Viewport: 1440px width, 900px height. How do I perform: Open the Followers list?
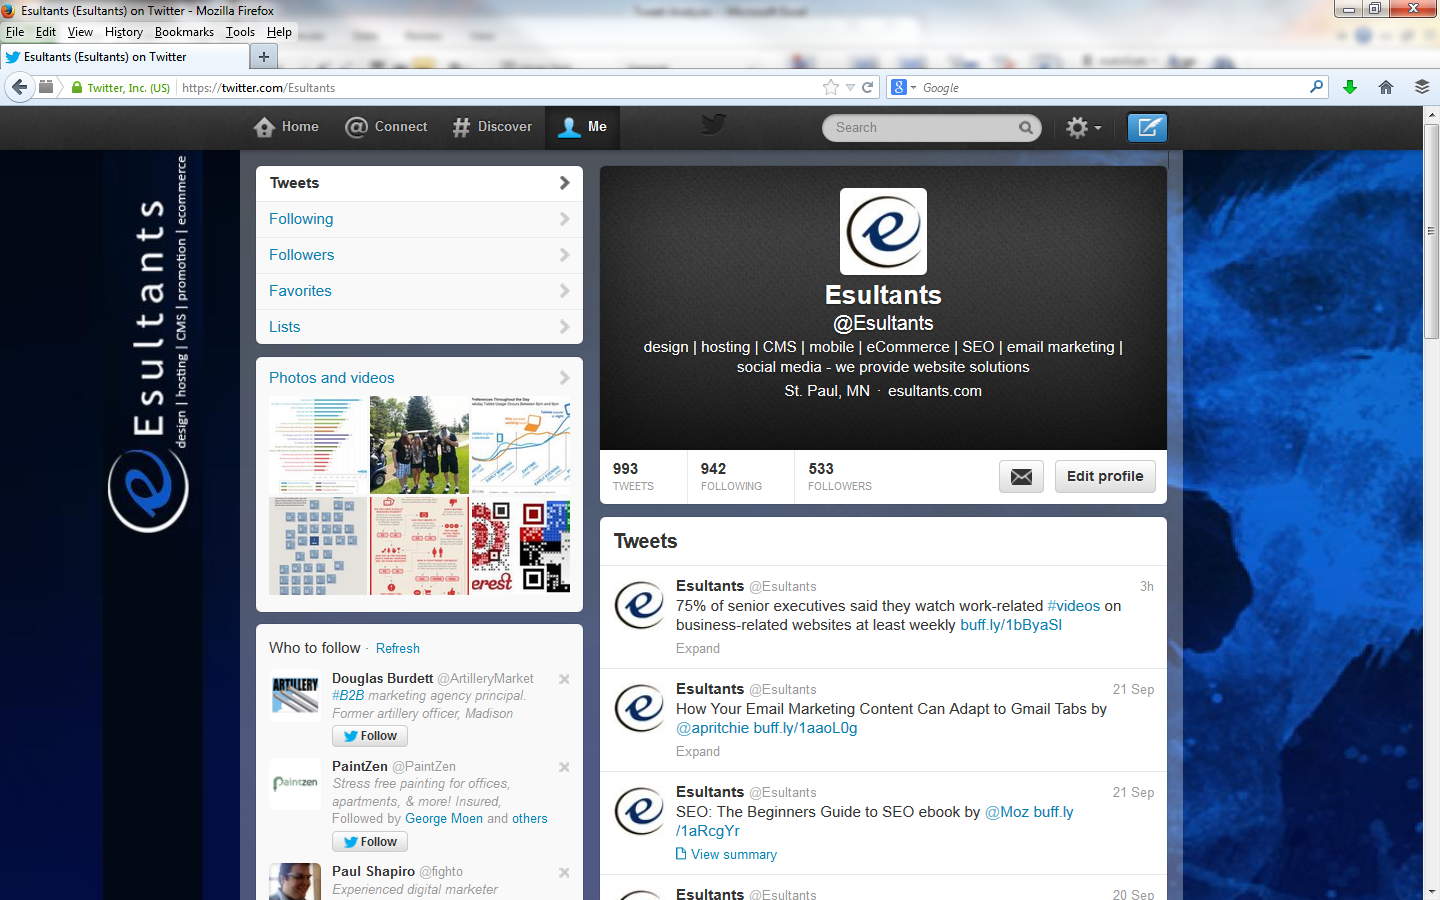point(419,255)
